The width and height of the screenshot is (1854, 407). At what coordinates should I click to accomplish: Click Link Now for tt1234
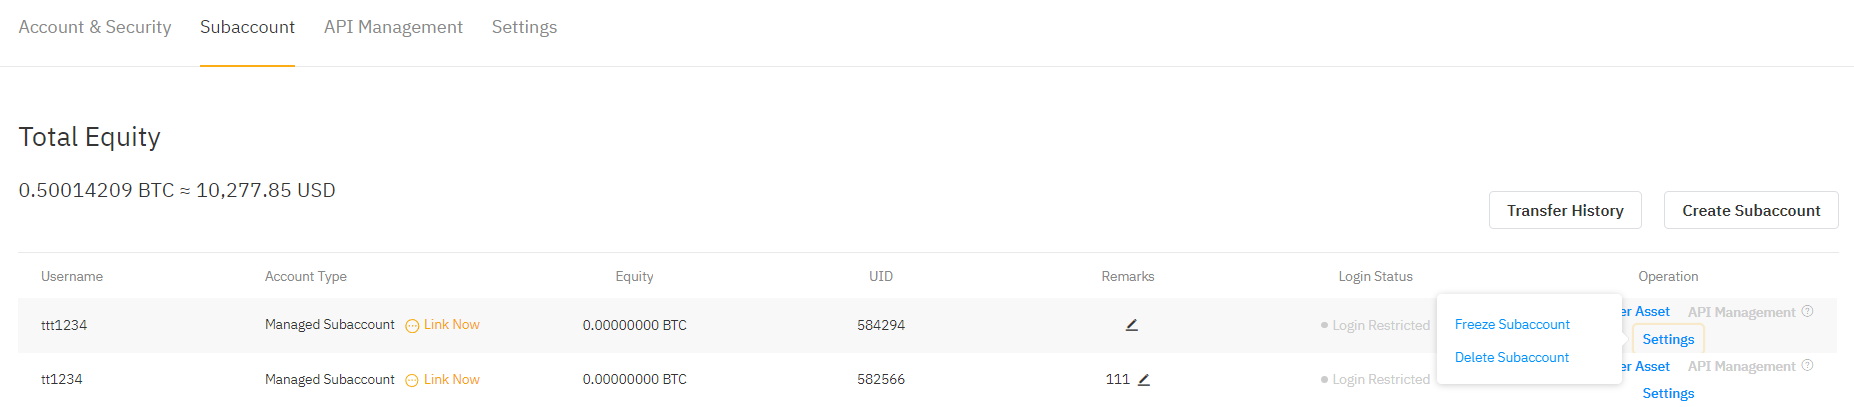coord(452,380)
